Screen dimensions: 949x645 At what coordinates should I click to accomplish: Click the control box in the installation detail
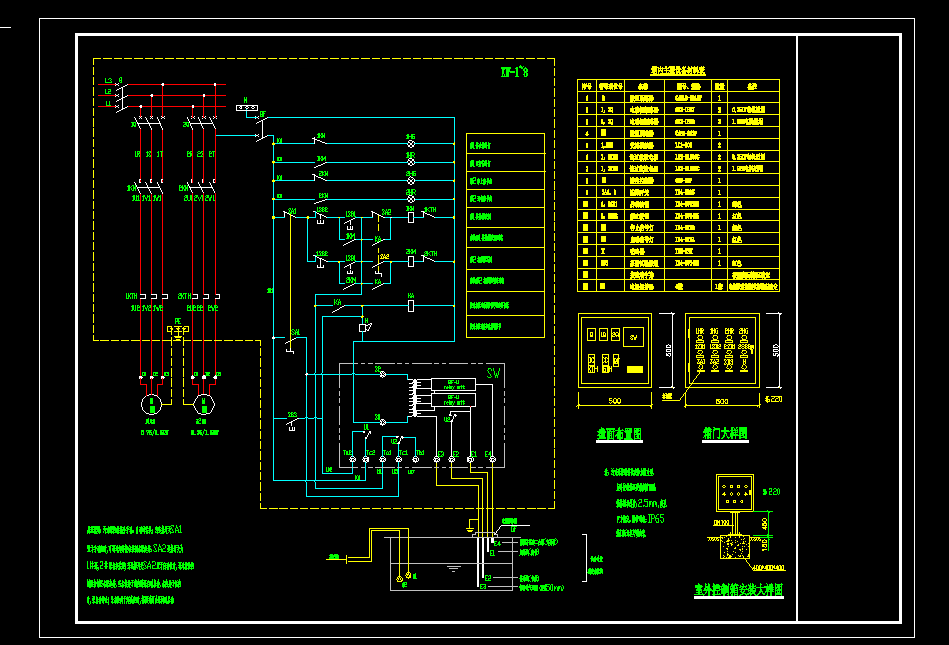pos(735,493)
